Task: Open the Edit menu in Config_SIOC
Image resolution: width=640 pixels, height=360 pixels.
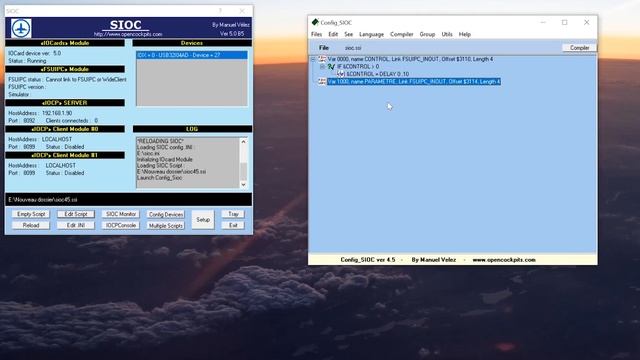Action: [x=333, y=34]
